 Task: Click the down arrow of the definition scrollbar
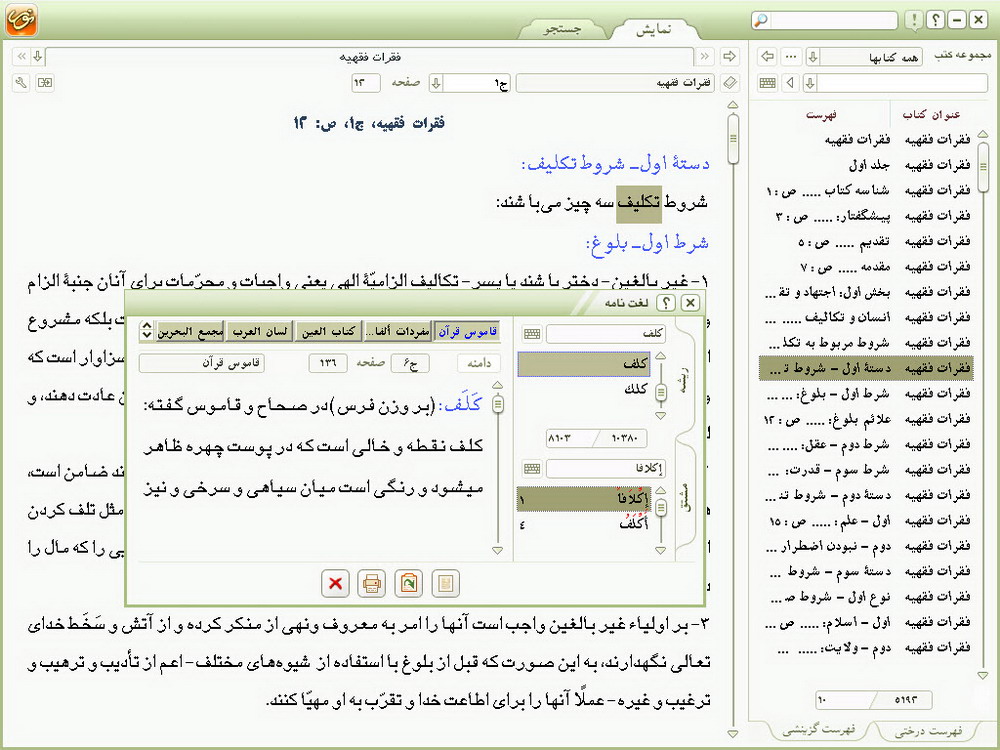497,550
